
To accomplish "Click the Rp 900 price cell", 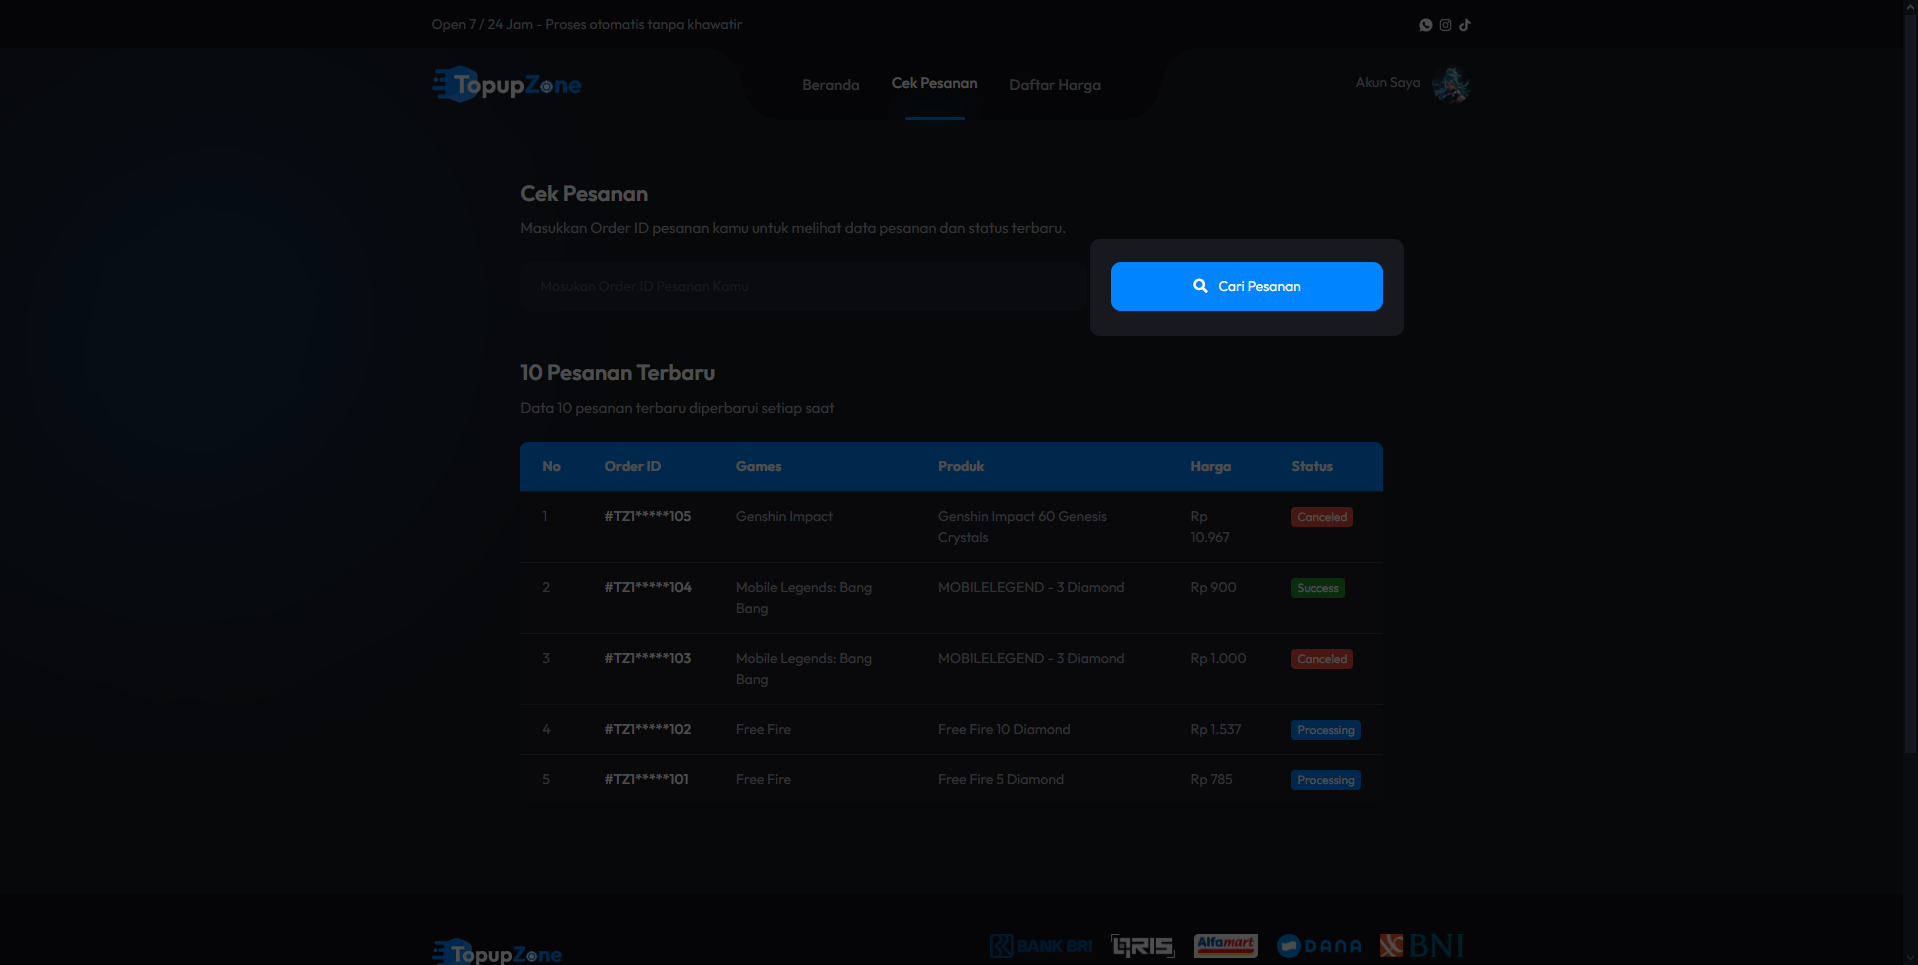I will pos(1213,588).
